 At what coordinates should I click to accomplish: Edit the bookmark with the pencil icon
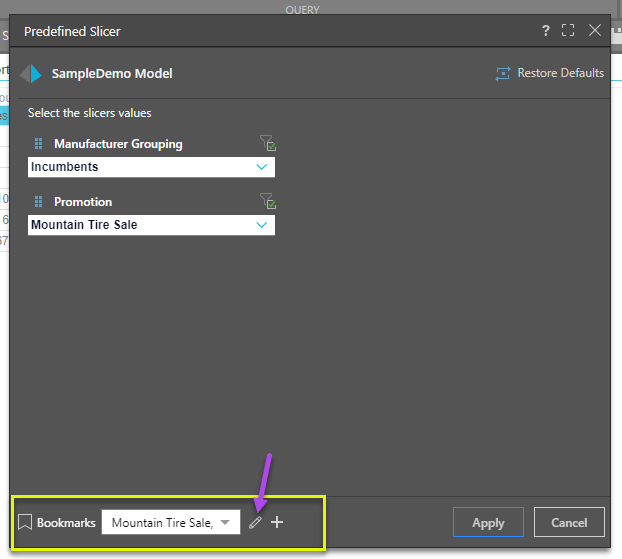(x=255, y=522)
